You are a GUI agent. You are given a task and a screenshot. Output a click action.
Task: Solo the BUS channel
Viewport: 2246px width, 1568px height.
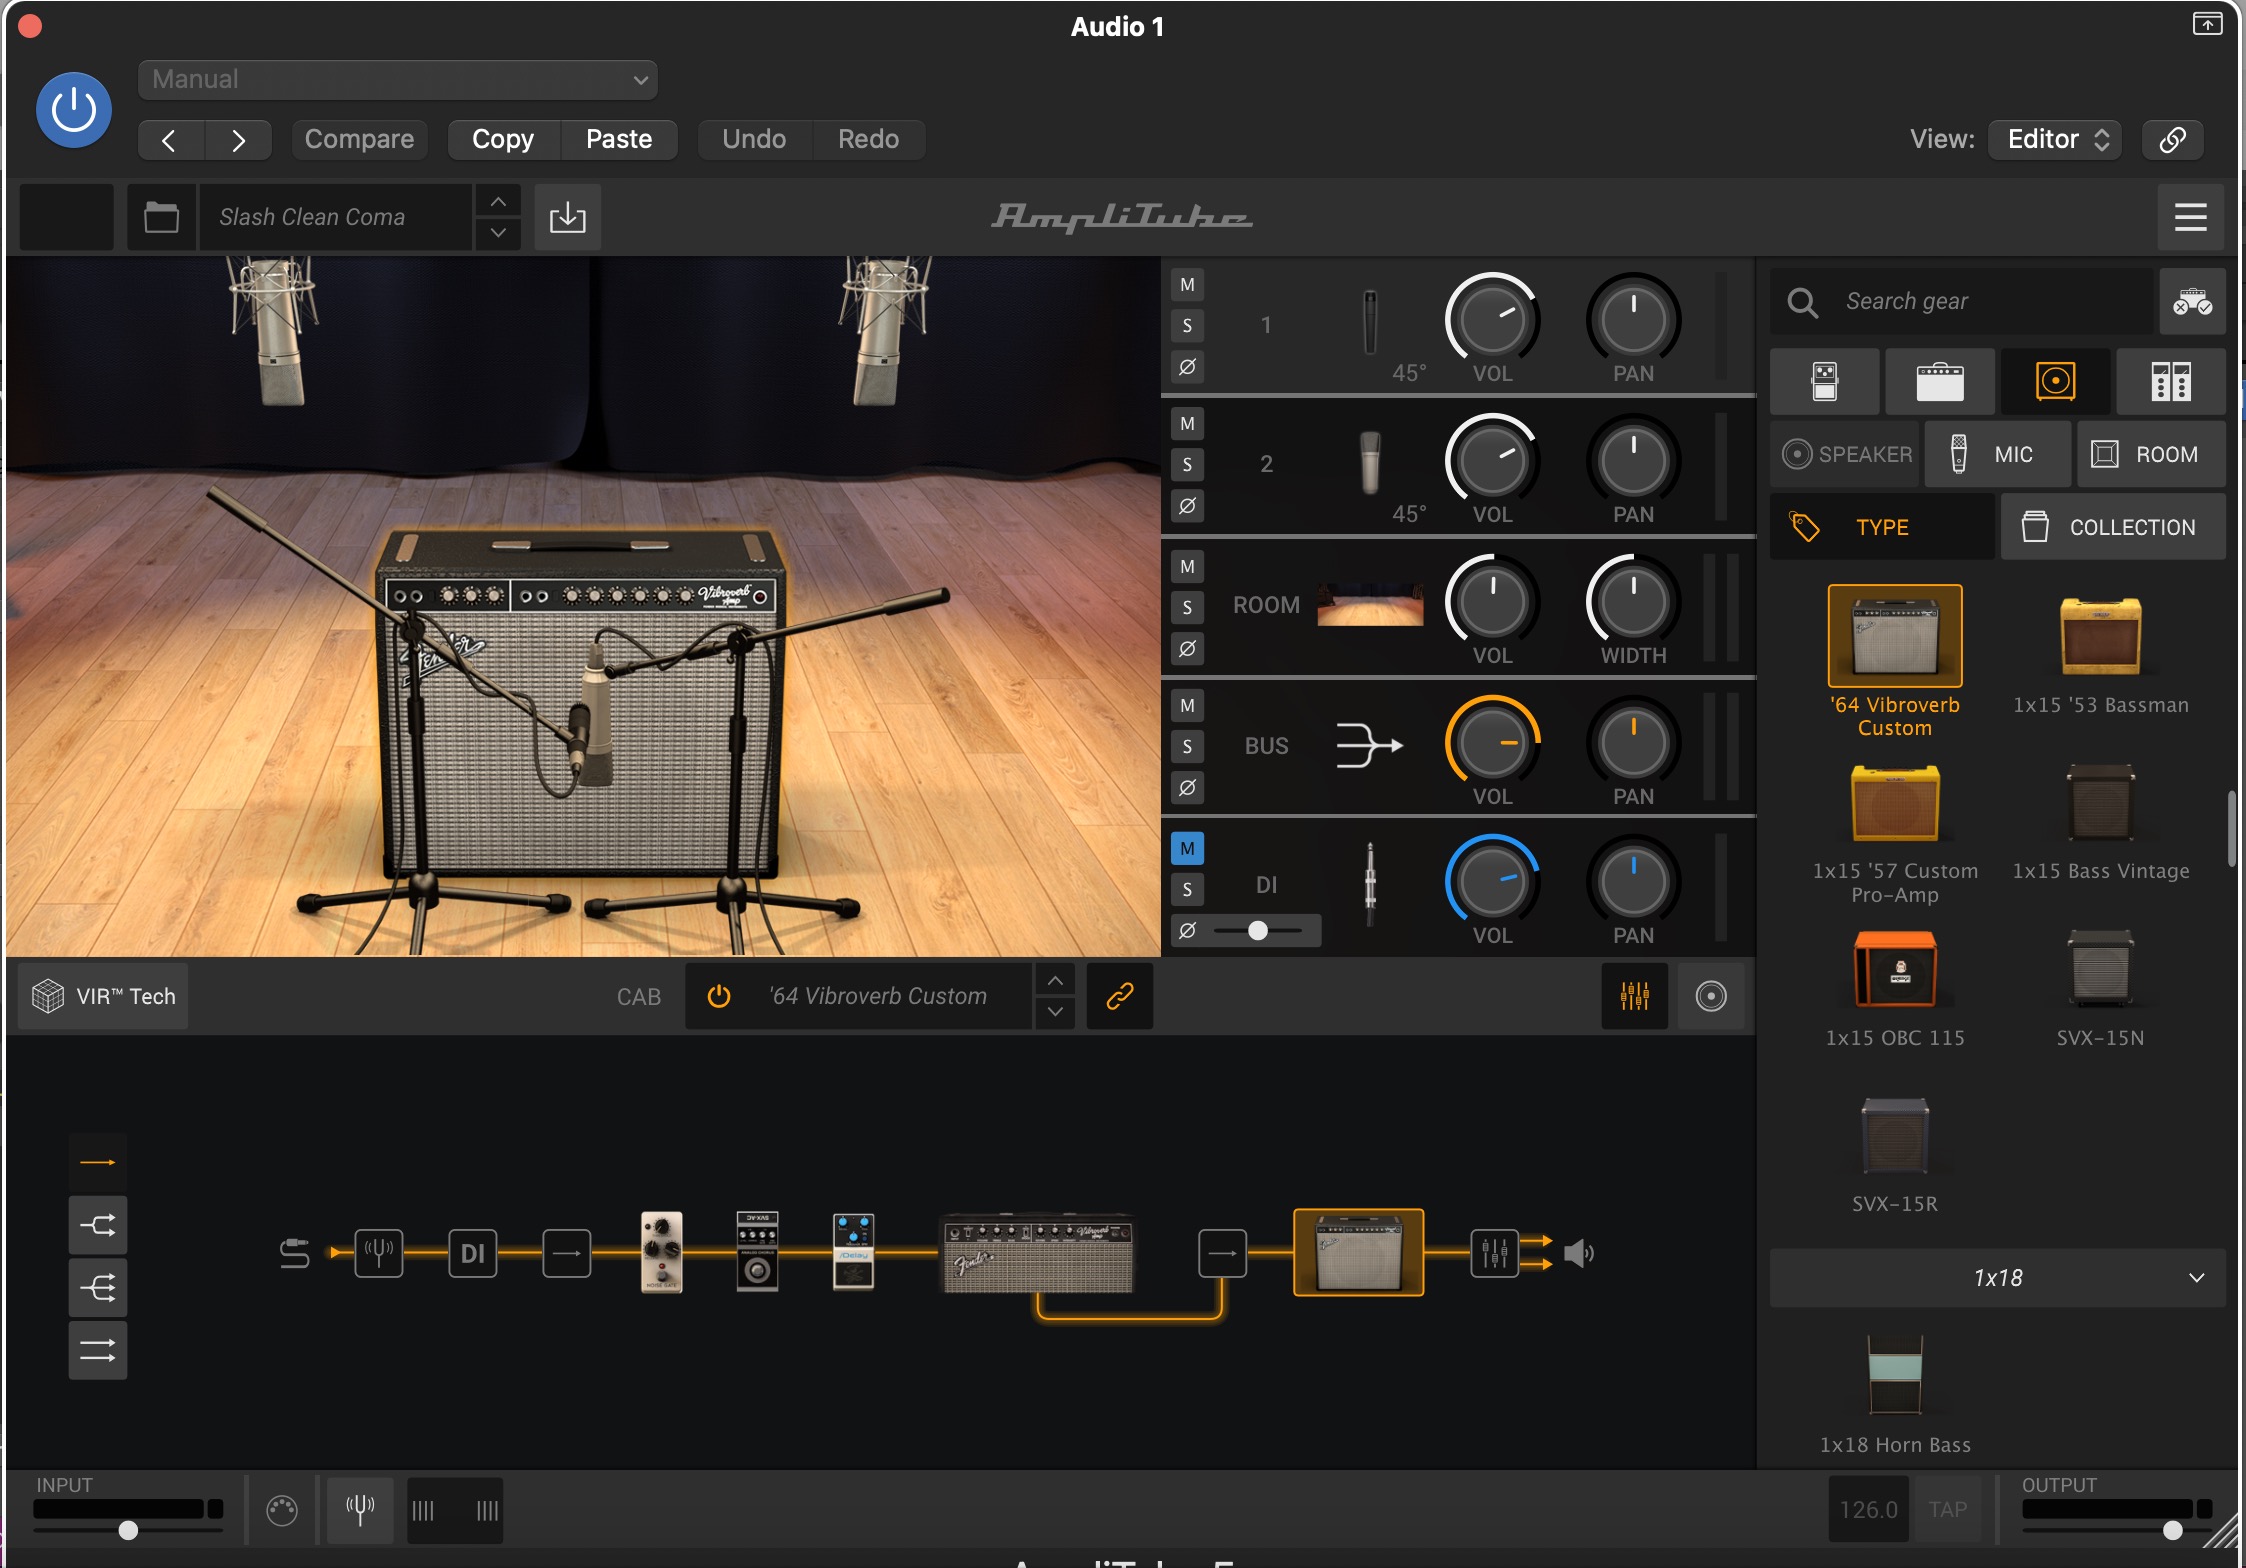(1187, 747)
